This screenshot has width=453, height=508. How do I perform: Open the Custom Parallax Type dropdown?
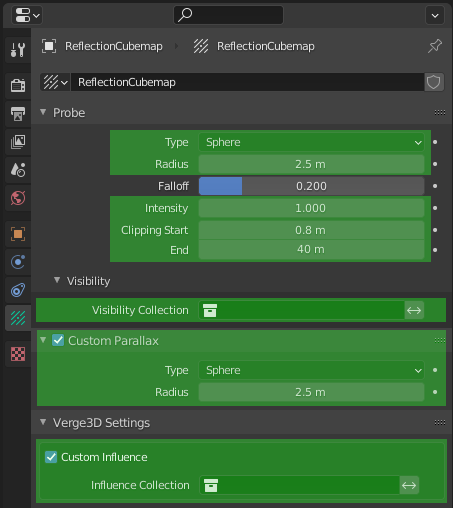(311, 370)
